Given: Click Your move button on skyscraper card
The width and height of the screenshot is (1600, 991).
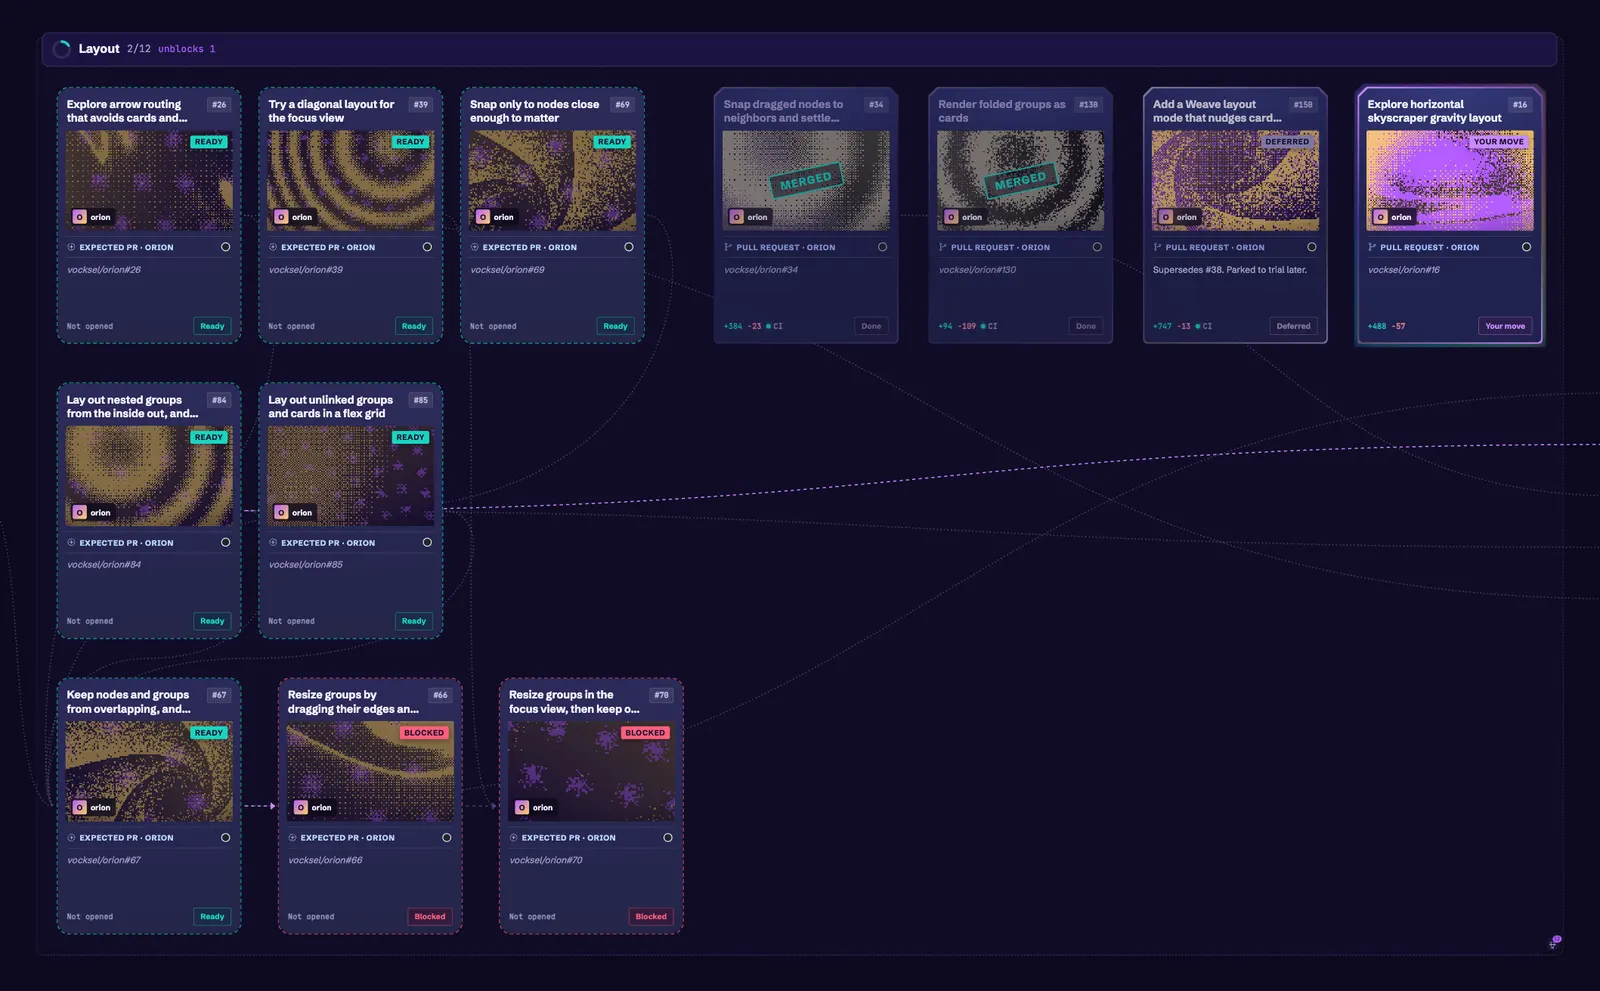Looking at the screenshot, I should 1505,326.
